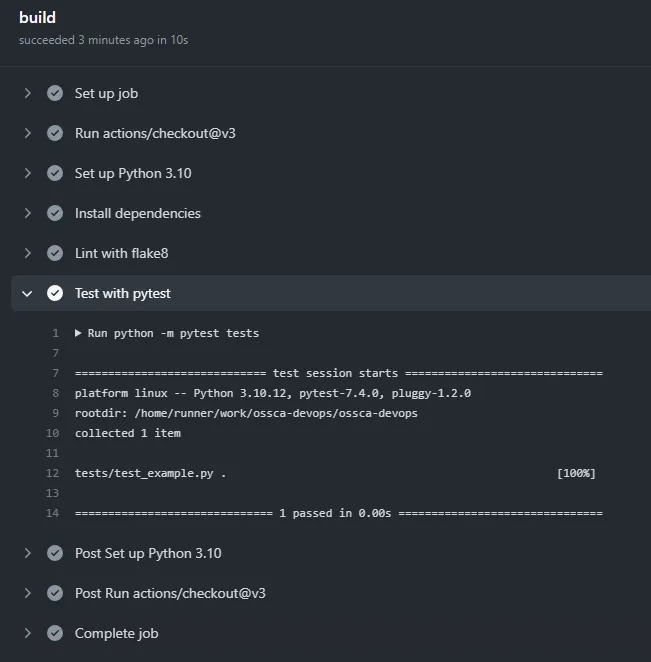Expand the Lint with flake8 chevron
Viewport: 651px width, 662px height.
click(27, 253)
